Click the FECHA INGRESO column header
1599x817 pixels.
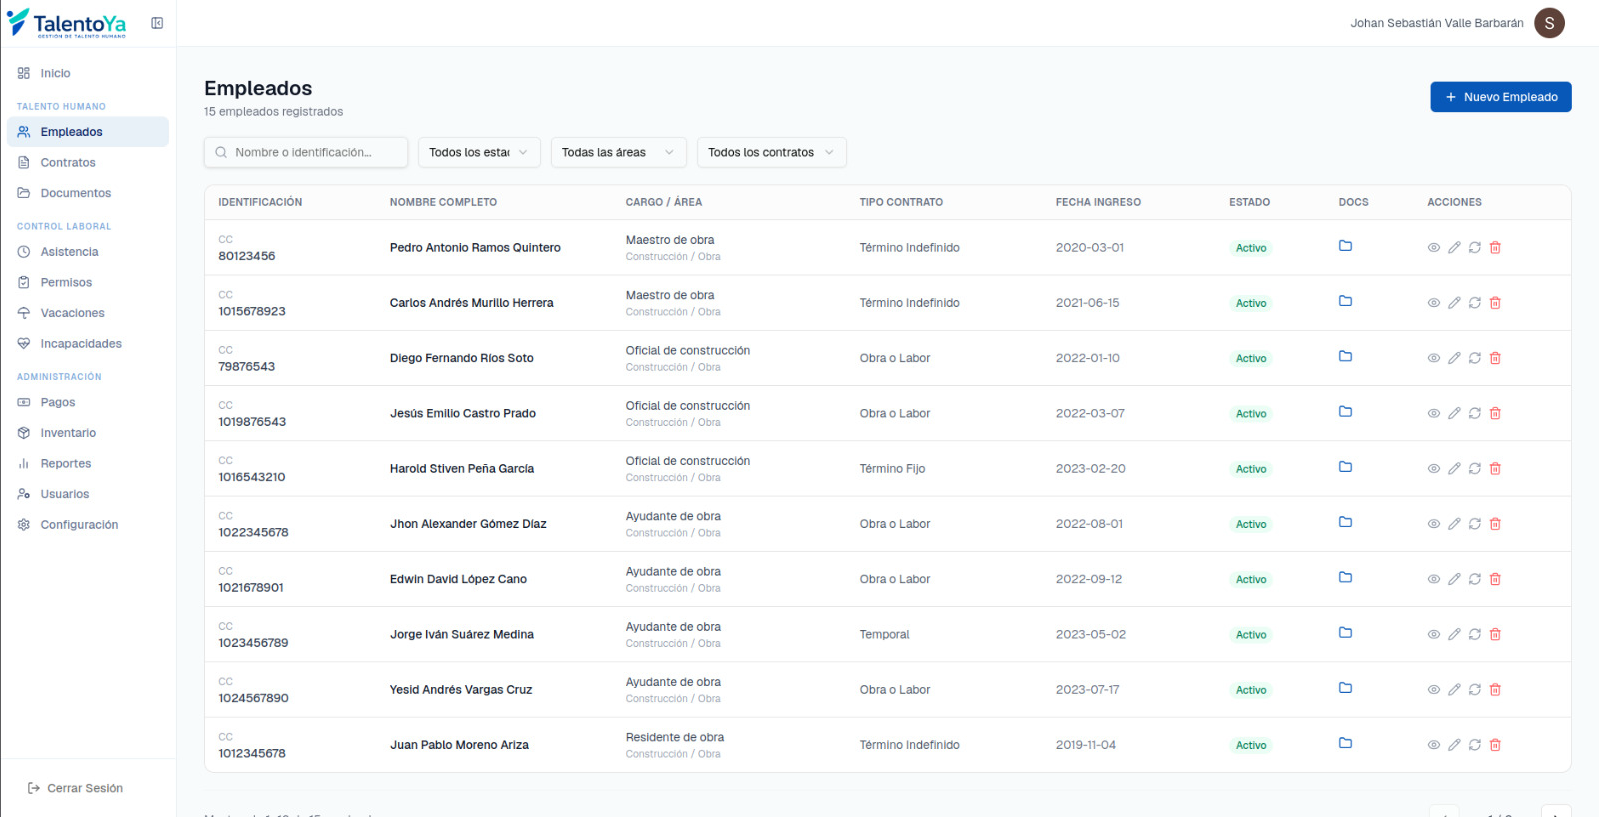point(1098,202)
